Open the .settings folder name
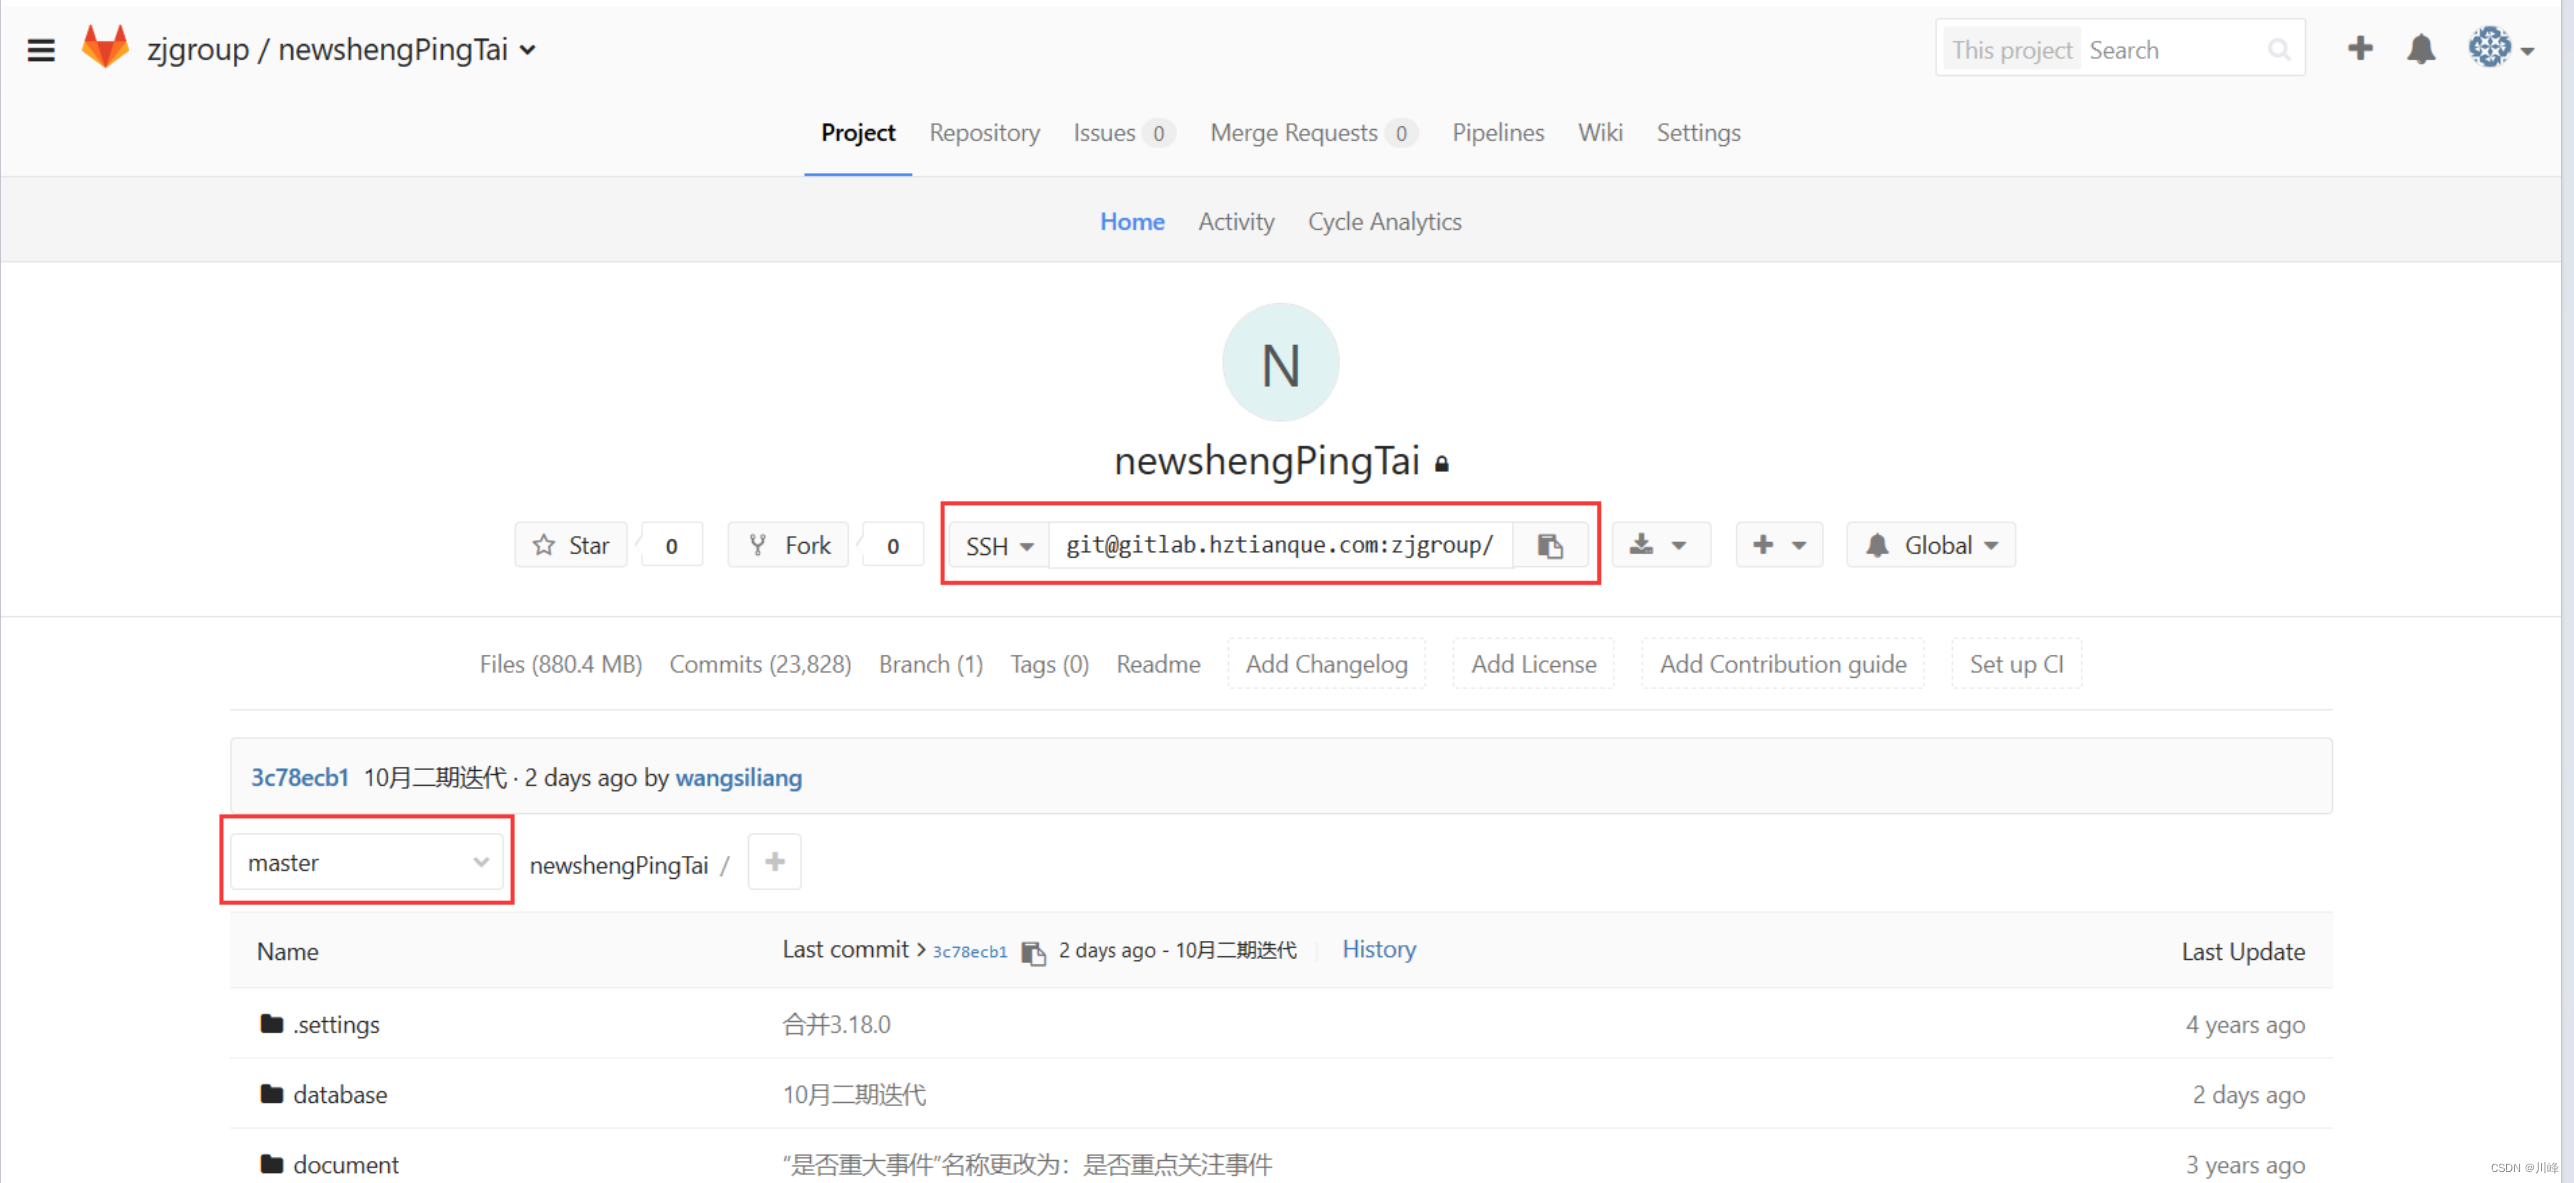This screenshot has height=1183, width=2574. tap(336, 1024)
